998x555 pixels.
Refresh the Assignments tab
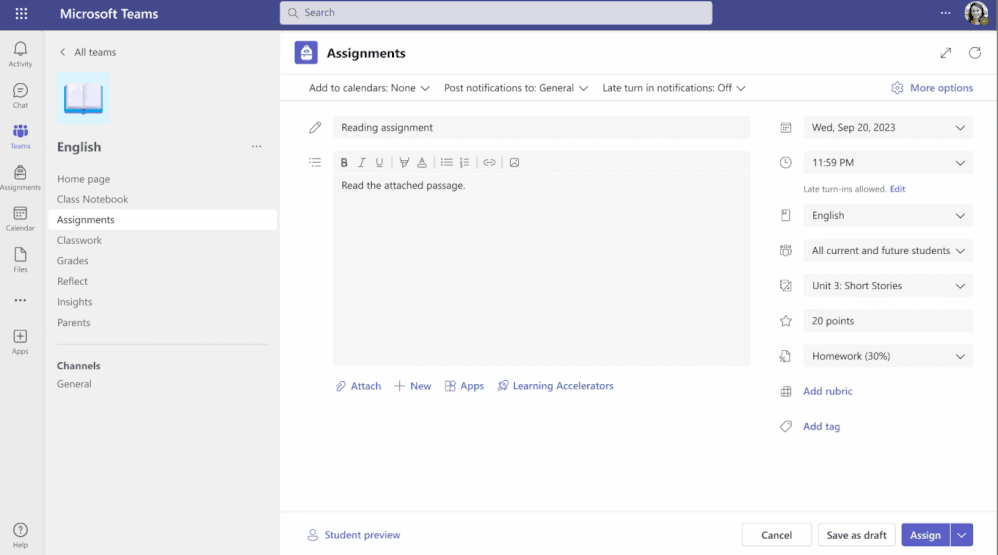point(974,53)
